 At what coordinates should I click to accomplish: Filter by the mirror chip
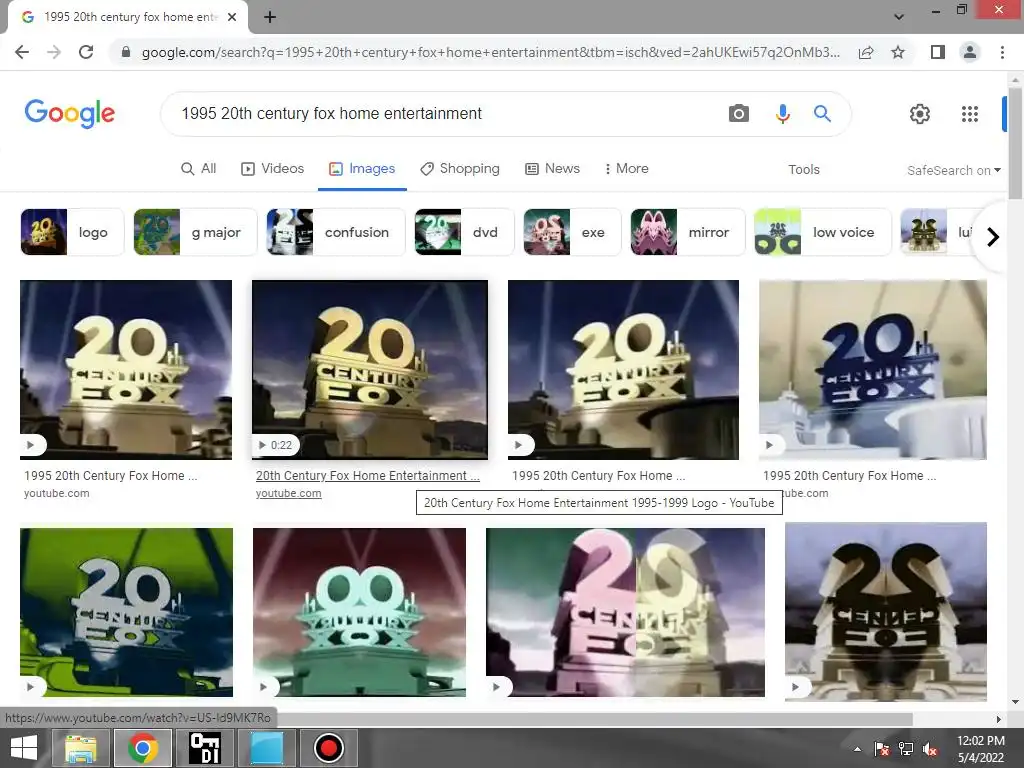(x=688, y=232)
